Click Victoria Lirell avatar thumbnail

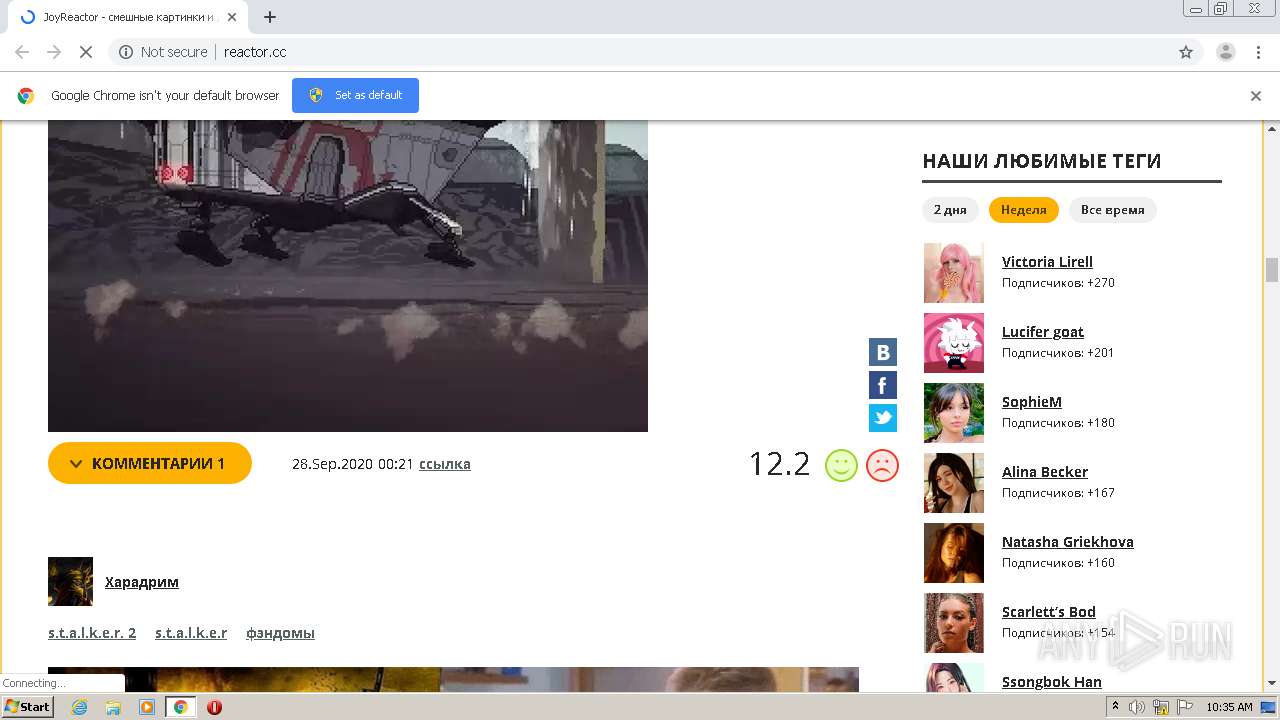pyautogui.click(x=954, y=273)
